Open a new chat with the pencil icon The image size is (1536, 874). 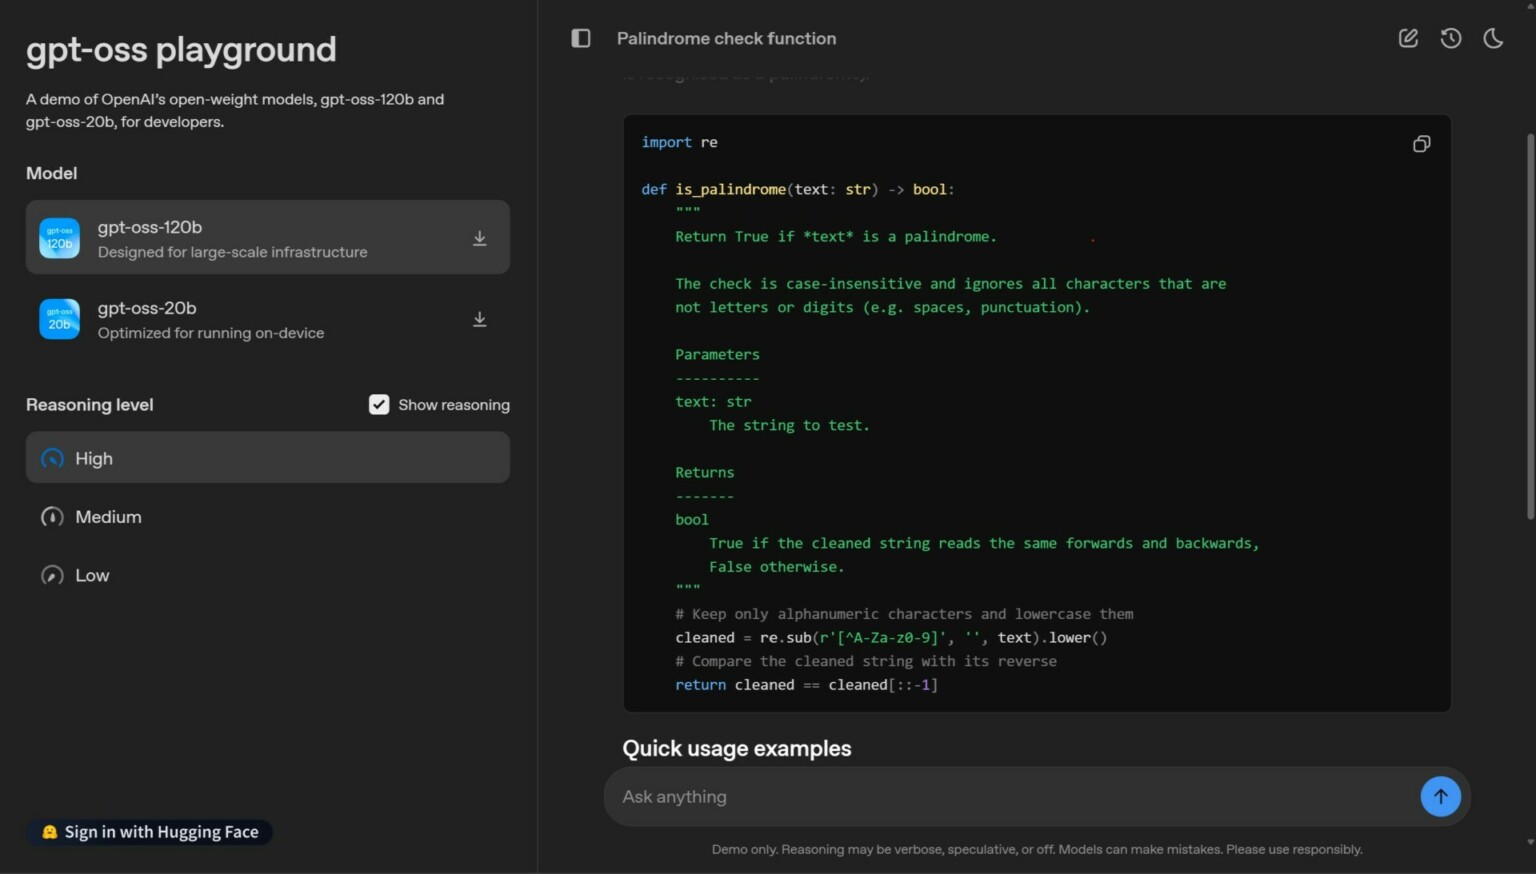coord(1408,38)
